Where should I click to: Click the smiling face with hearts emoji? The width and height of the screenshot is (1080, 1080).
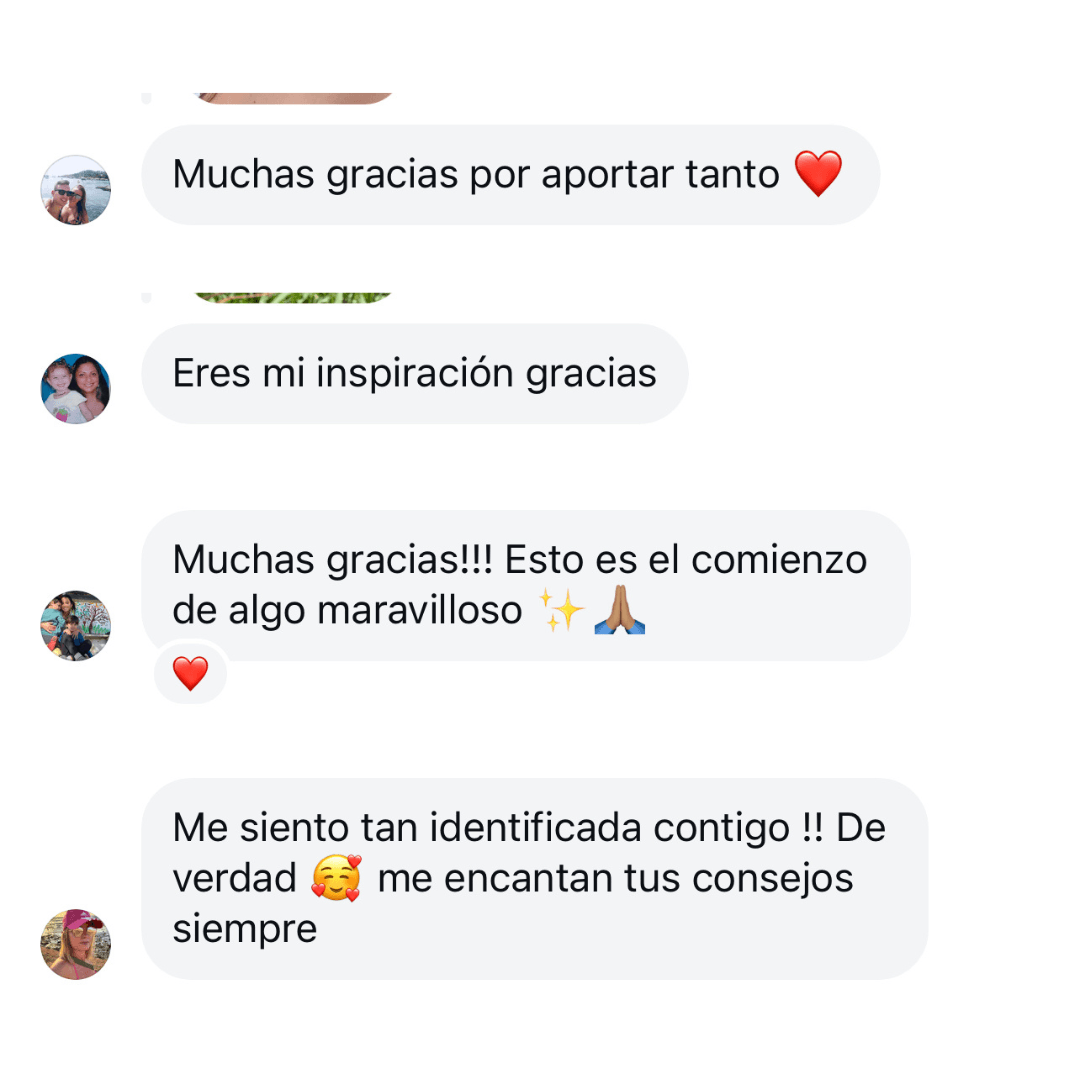tap(336, 878)
